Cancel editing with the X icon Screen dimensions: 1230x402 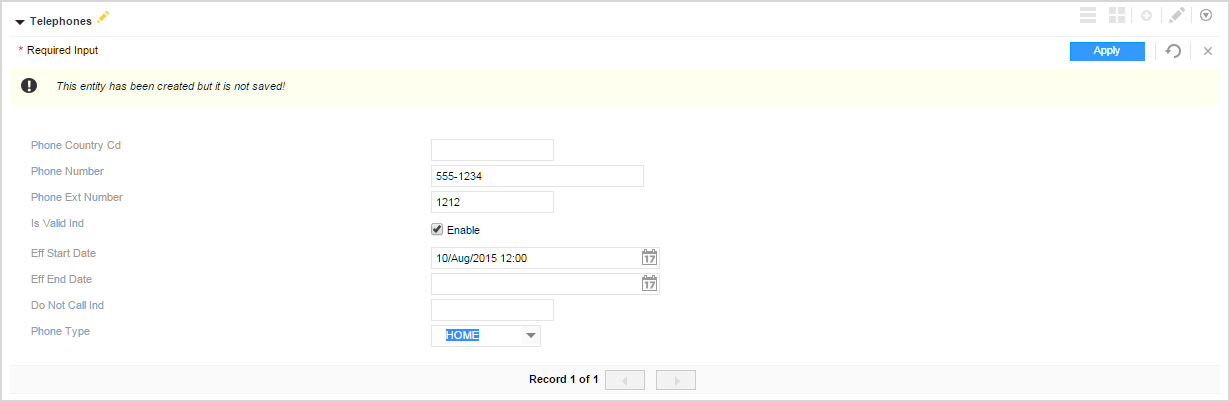click(x=1207, y=51)
